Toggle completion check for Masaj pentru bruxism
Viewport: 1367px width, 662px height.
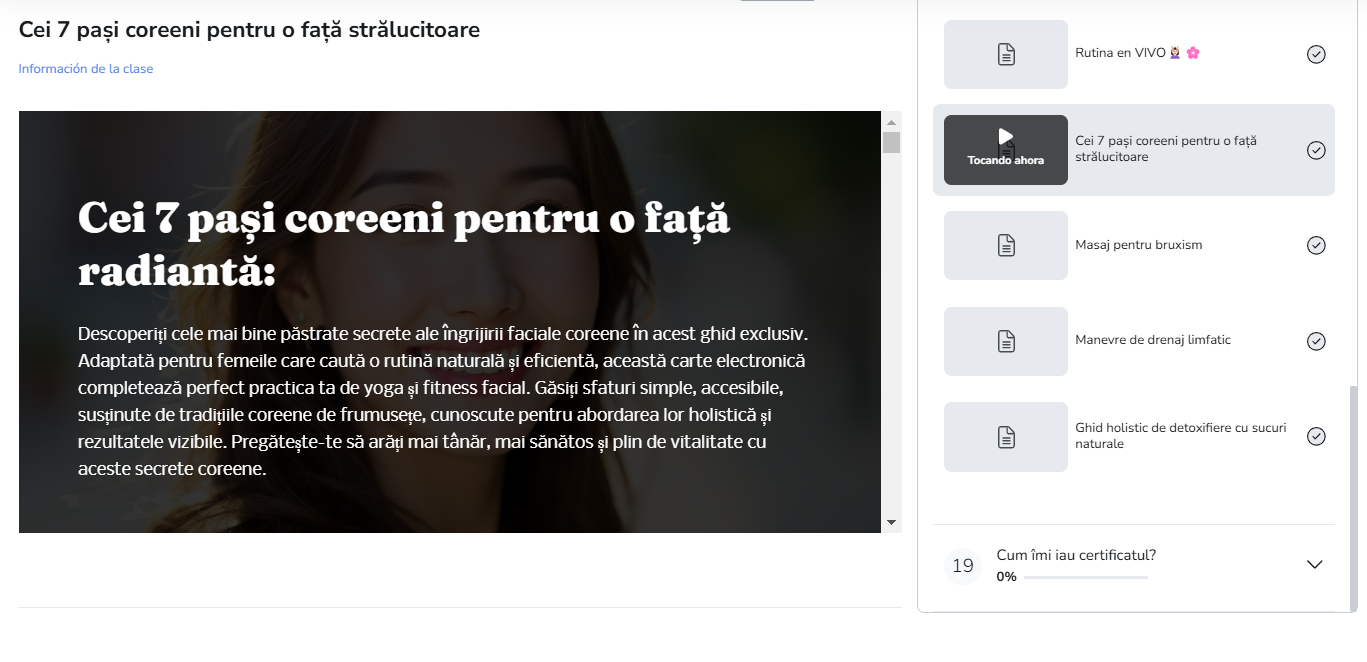(1316, 245)
